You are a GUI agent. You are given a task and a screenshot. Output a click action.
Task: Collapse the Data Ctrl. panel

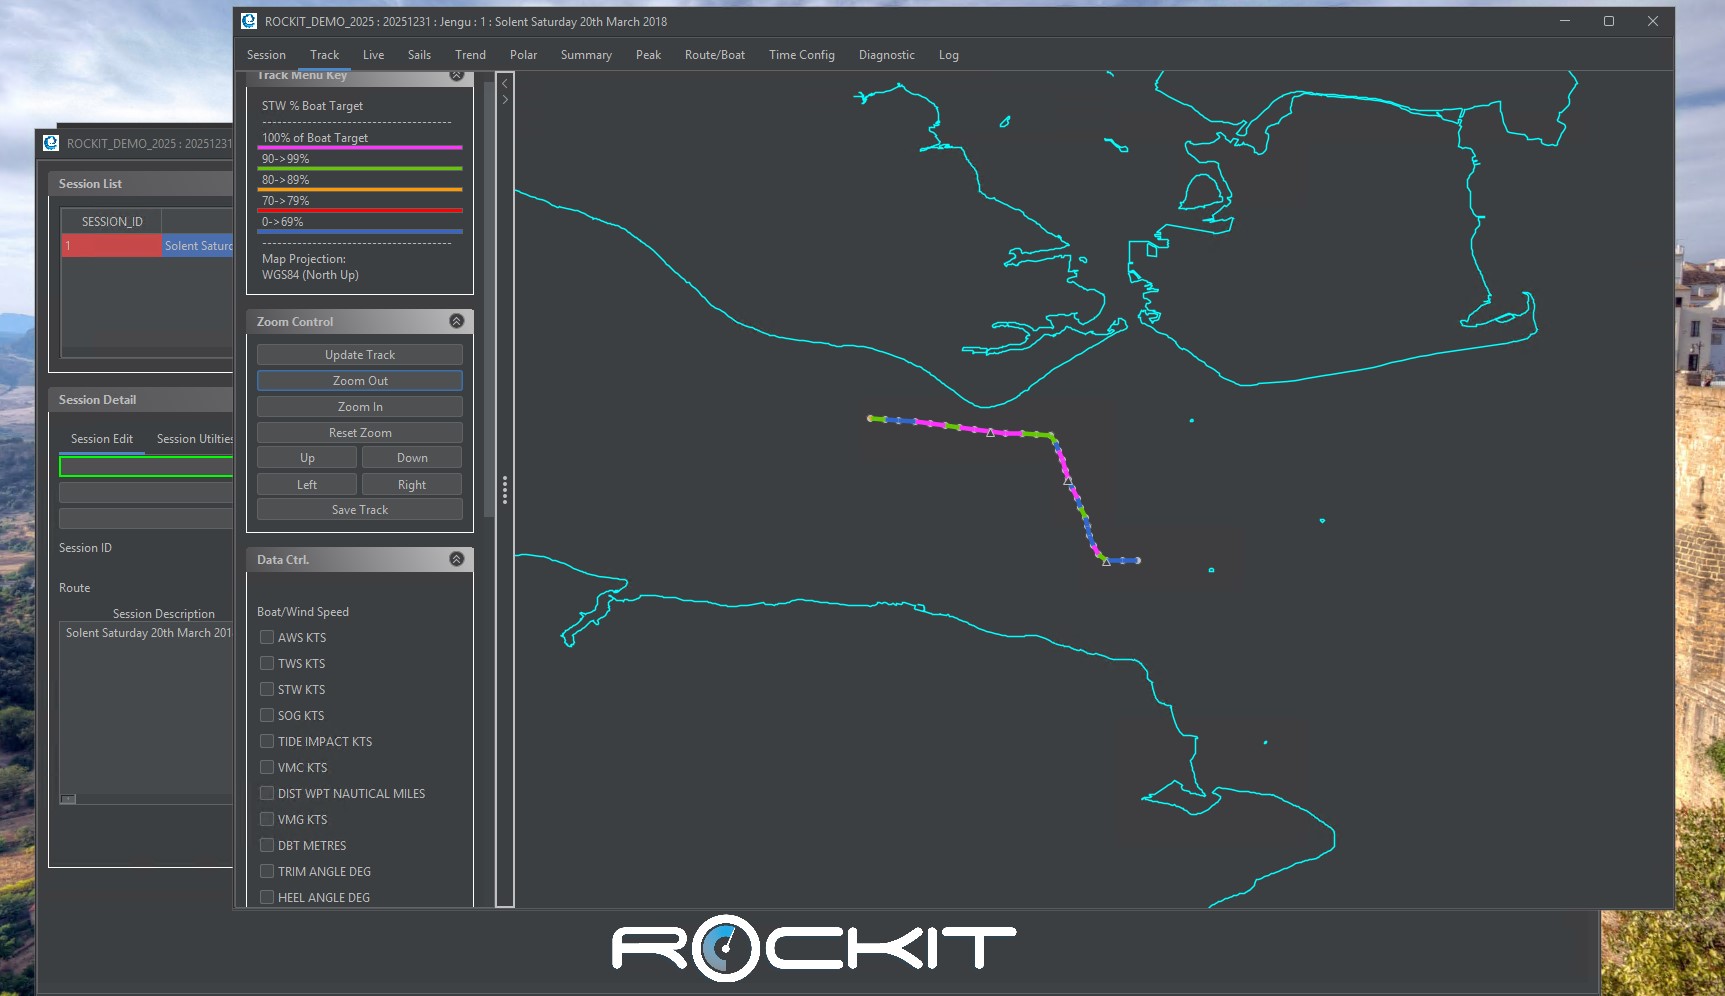[x=456, y=559]
